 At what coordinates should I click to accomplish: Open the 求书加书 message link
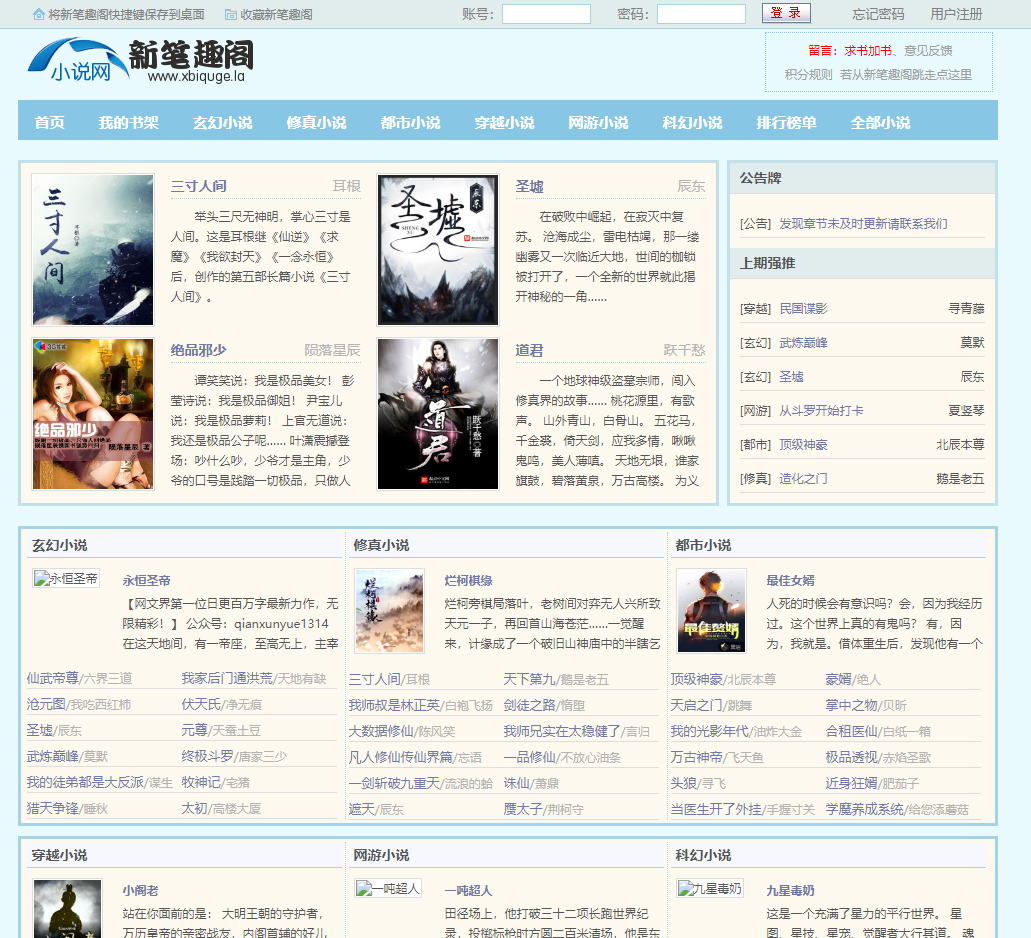867,51
